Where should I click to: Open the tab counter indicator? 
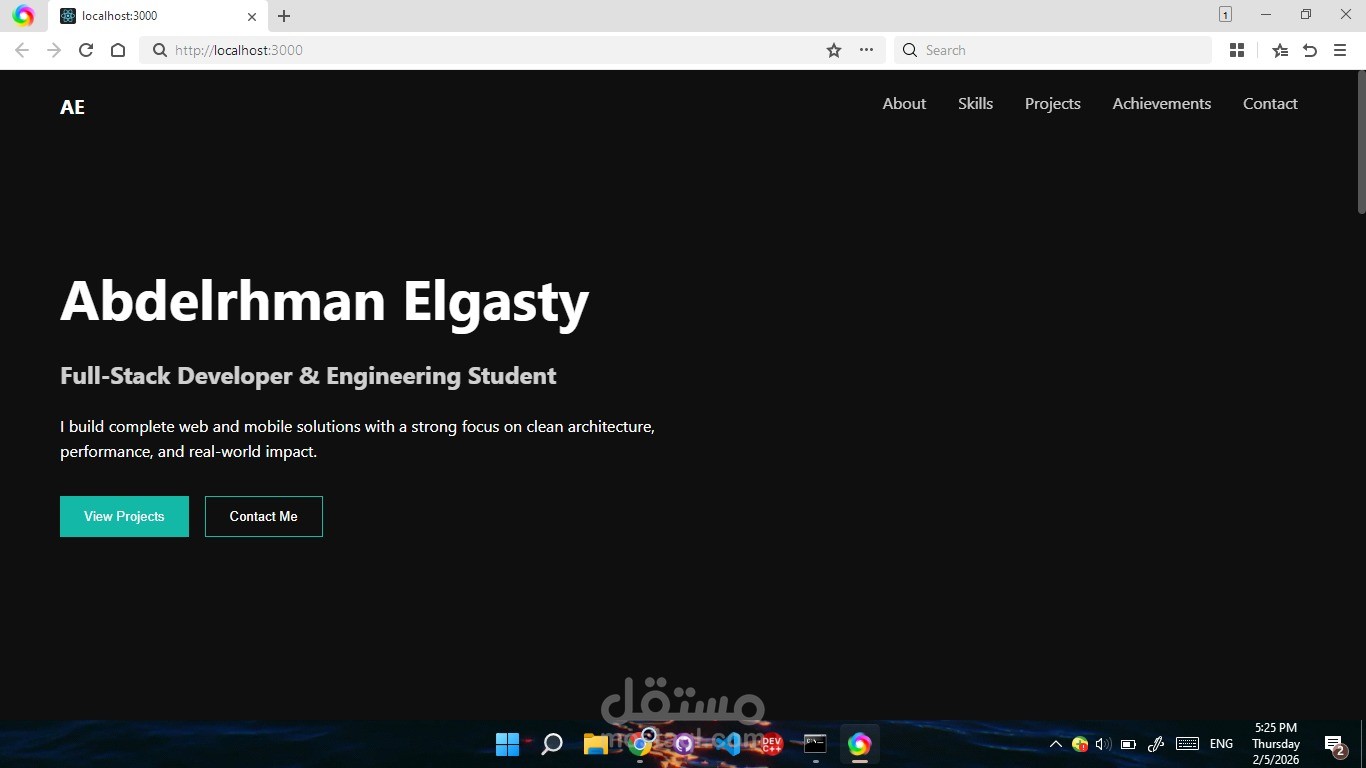(x=1225, y=14)
